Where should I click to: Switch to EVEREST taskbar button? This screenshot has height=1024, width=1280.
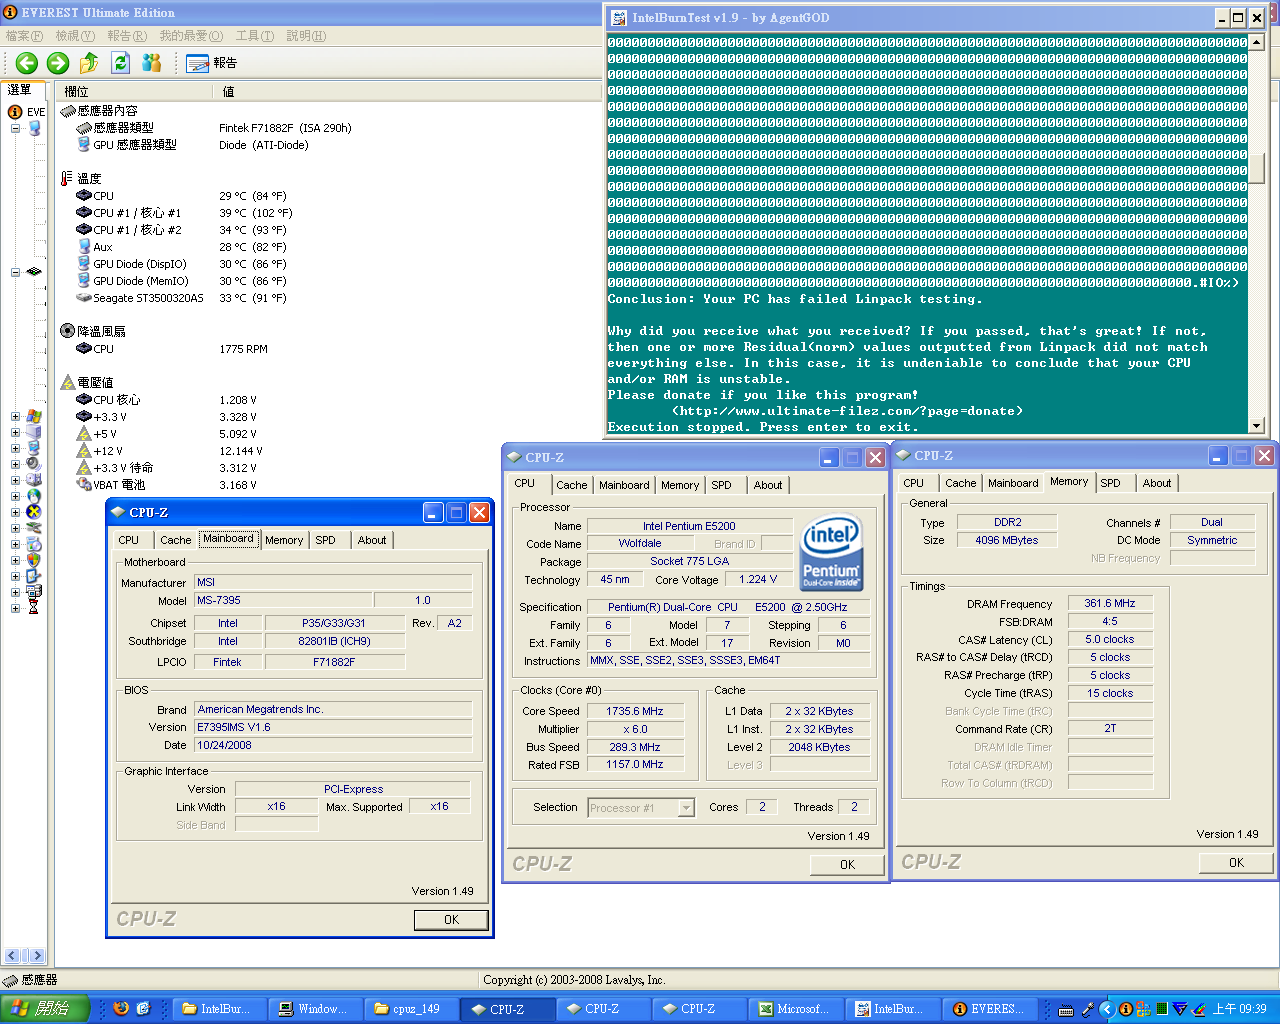[x=989, y=1009]
